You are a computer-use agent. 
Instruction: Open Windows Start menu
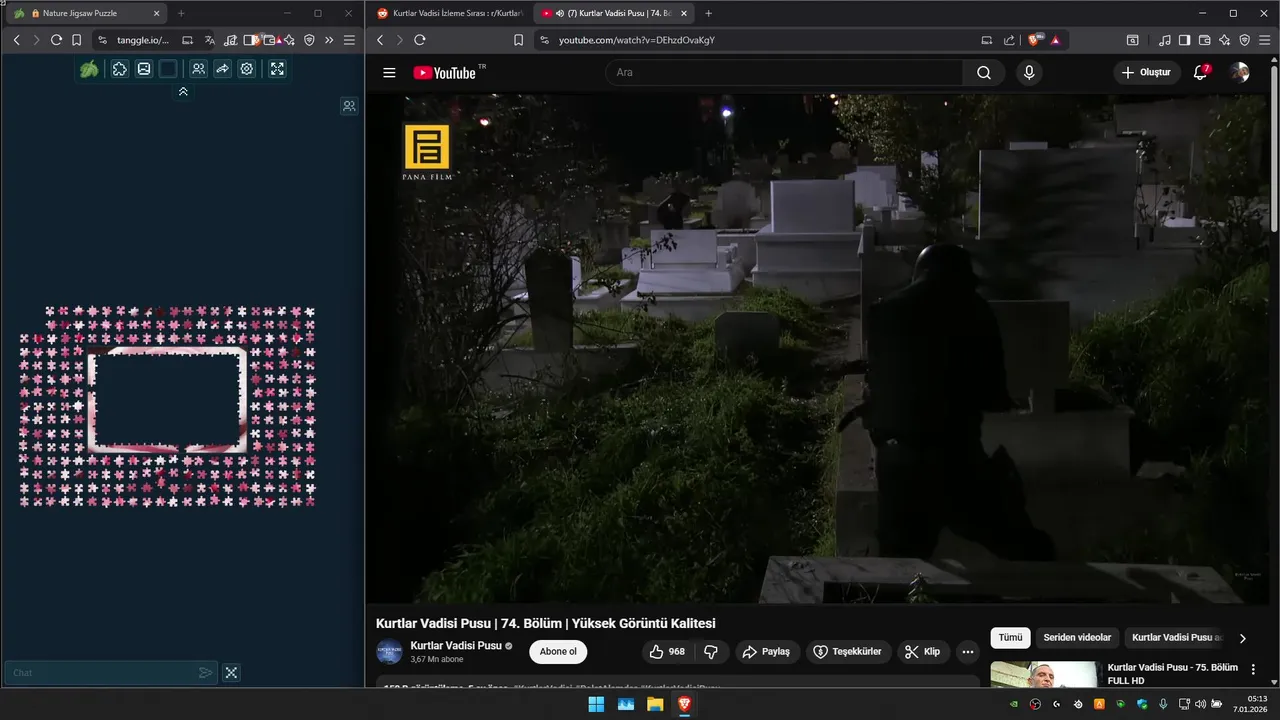tap(596, 704)
